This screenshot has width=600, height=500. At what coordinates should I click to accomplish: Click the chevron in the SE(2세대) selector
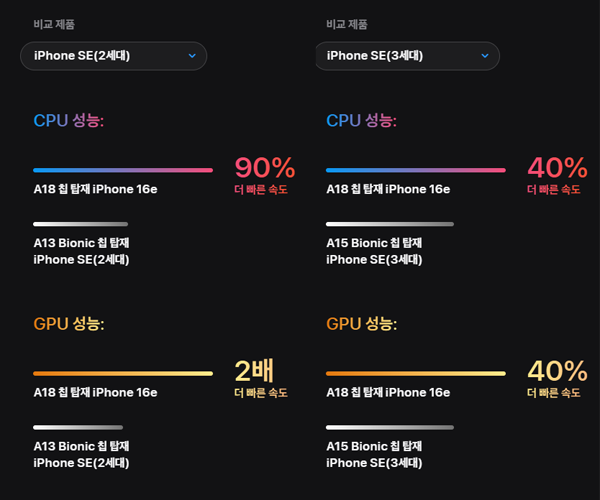click(x=192, y=56)
